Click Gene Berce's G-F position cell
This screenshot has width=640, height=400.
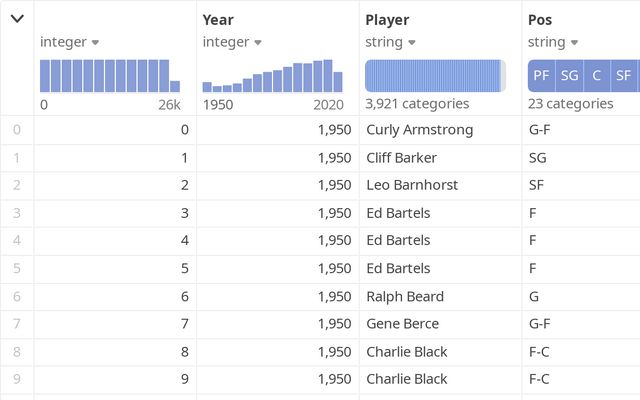pyautogui.click(x=539, y=324)
